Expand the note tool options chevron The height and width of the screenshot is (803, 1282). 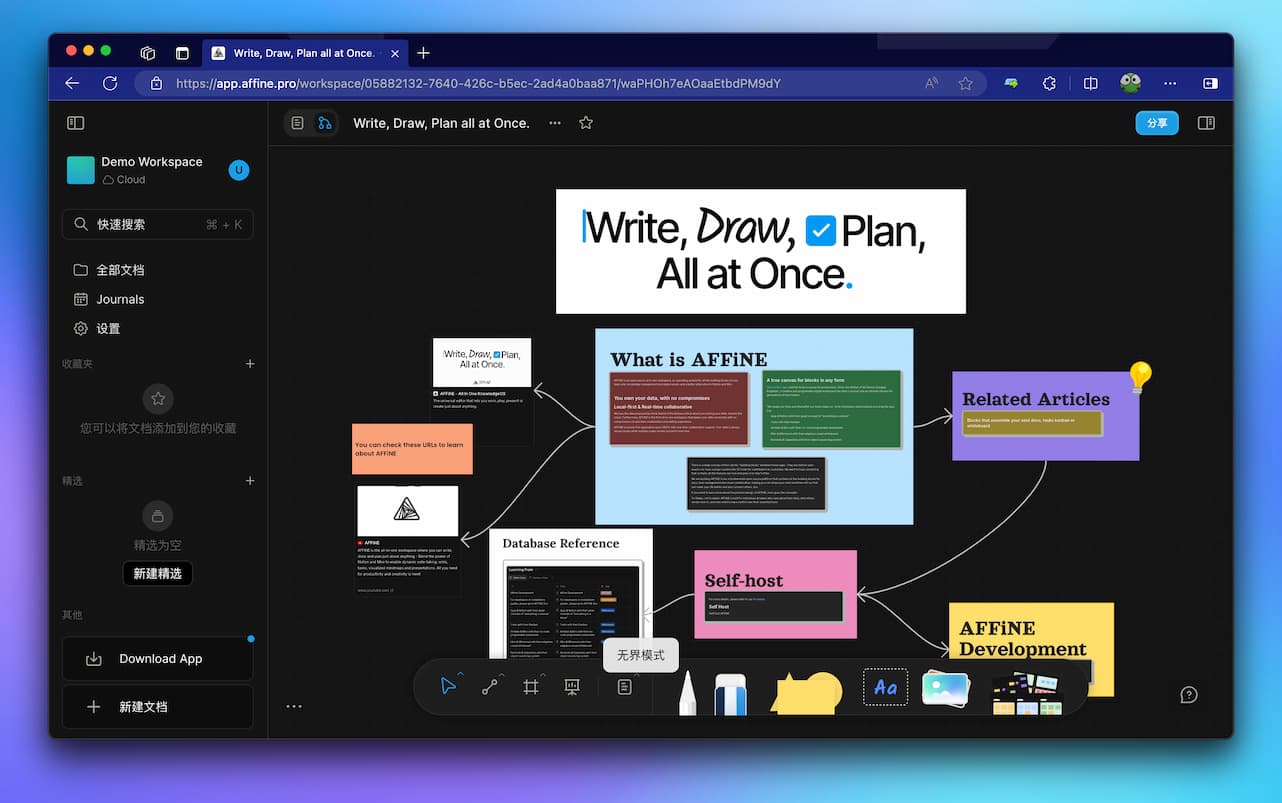(636, 675)
